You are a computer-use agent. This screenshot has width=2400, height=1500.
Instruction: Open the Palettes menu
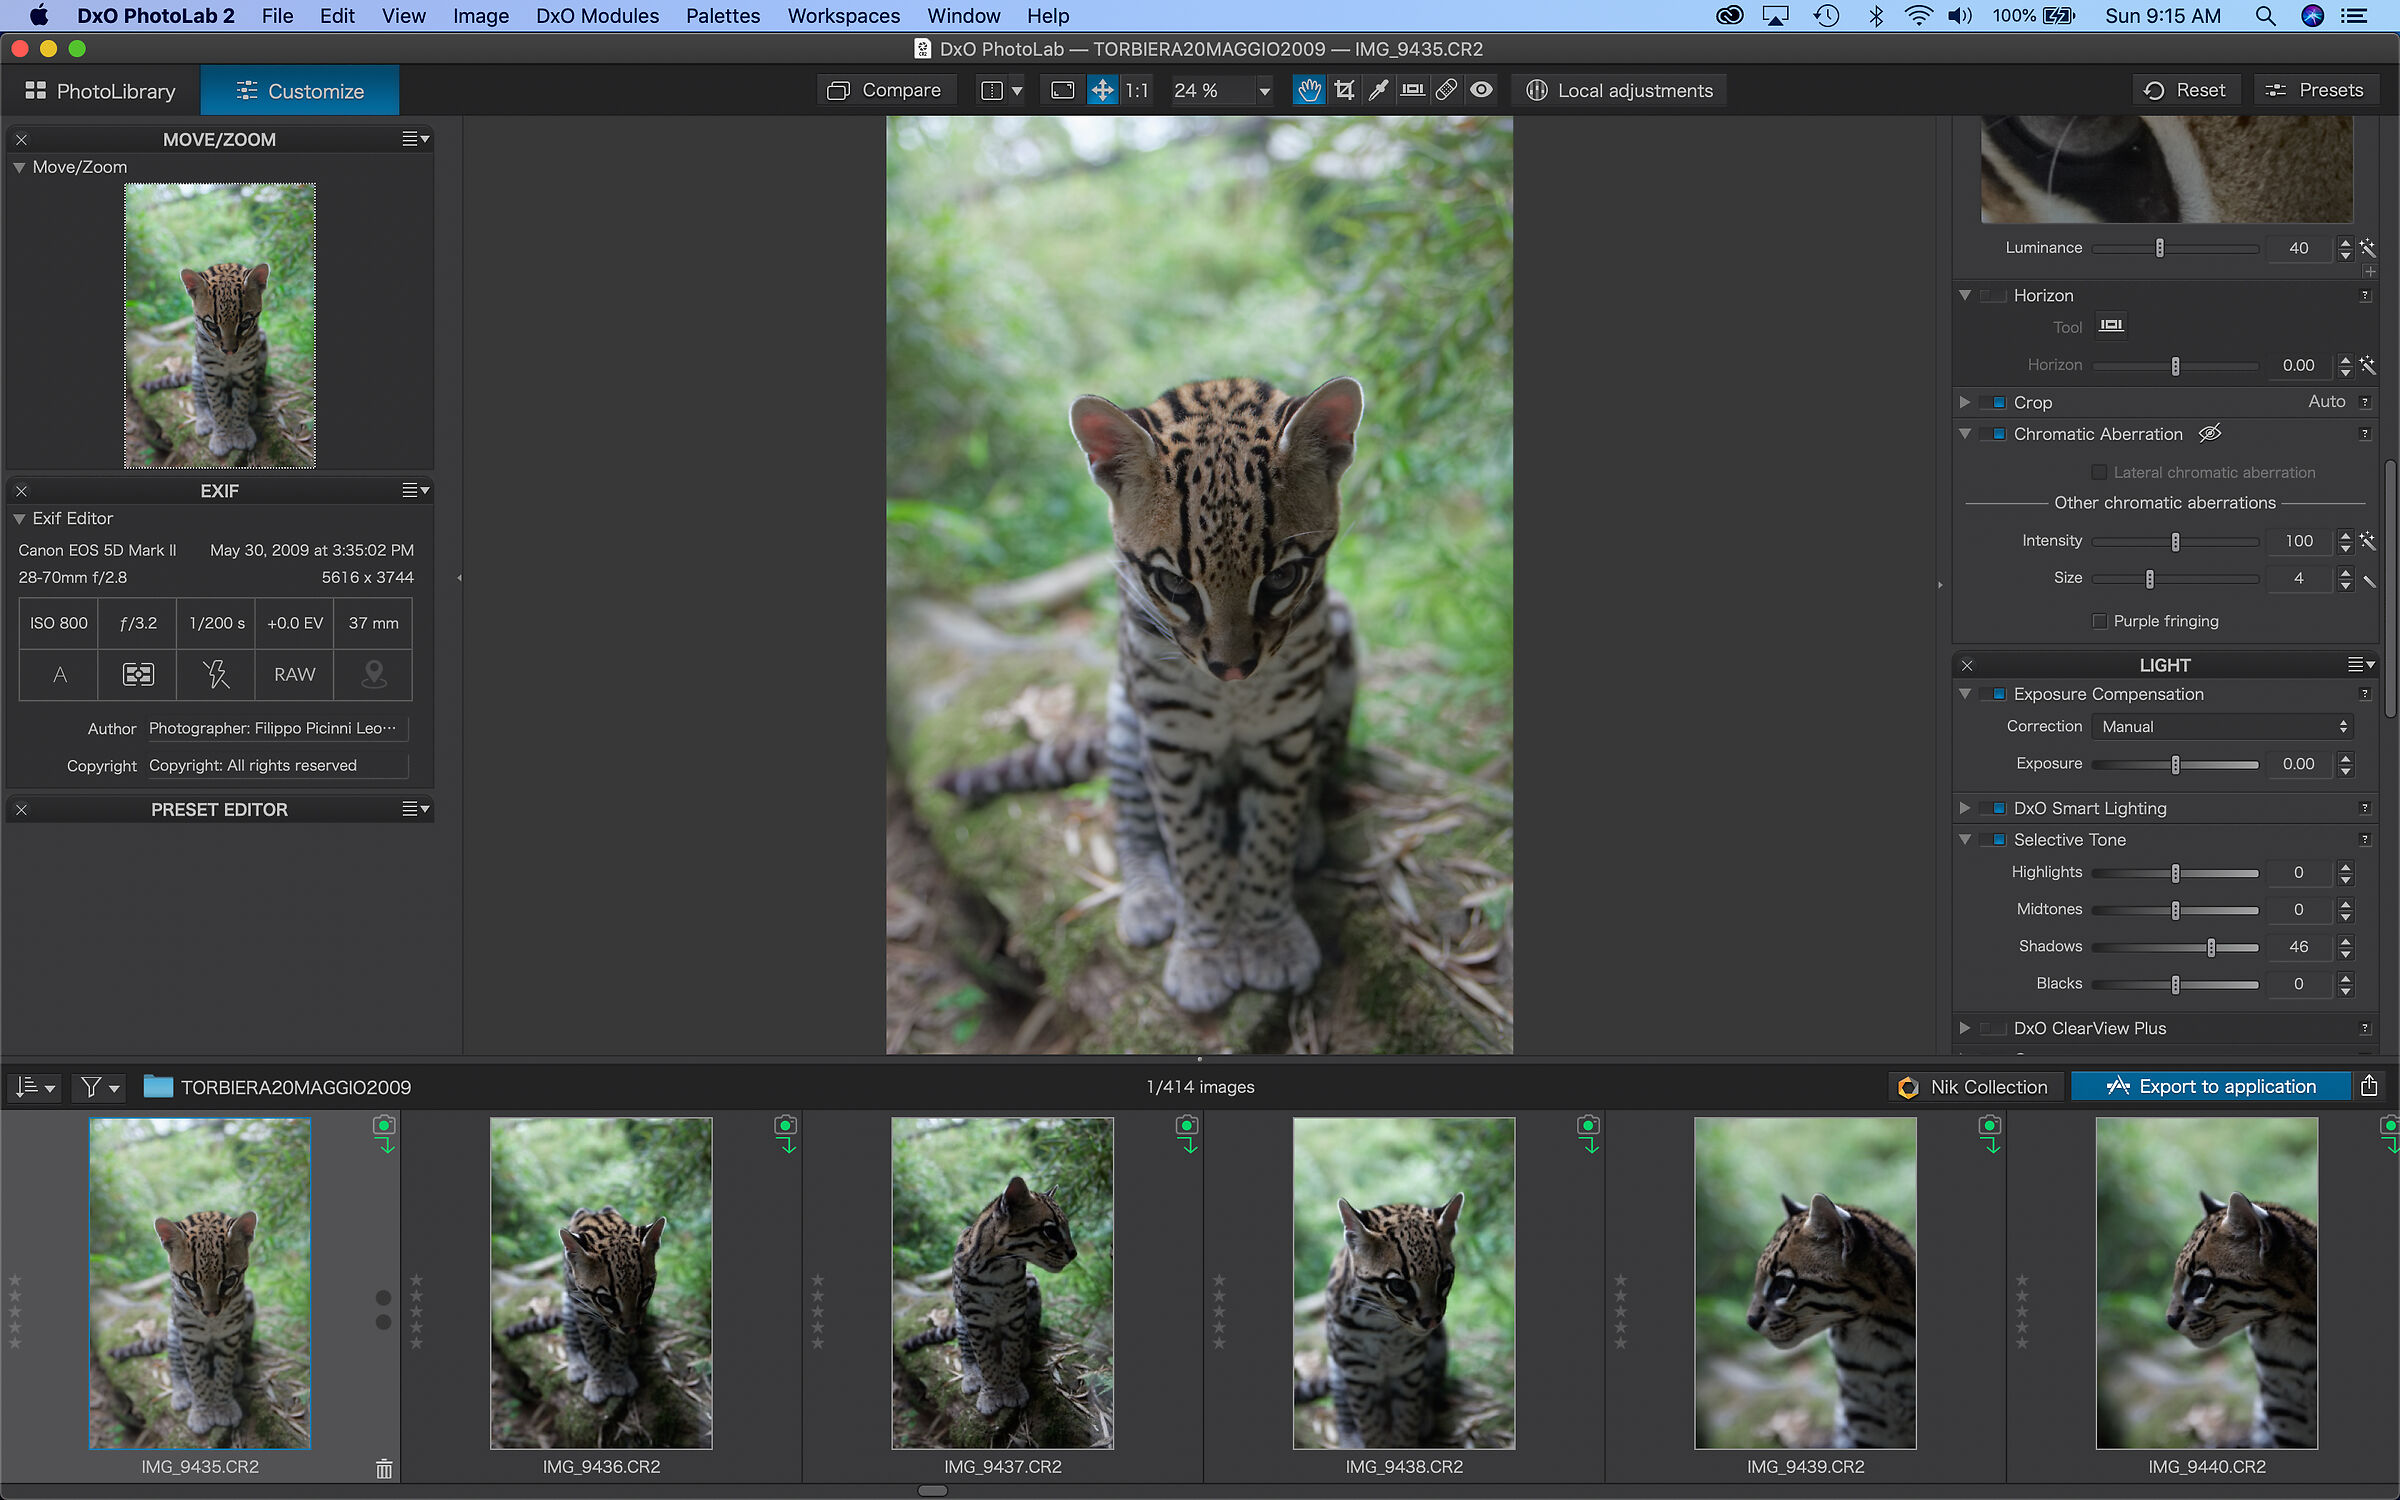pos(722,16)
